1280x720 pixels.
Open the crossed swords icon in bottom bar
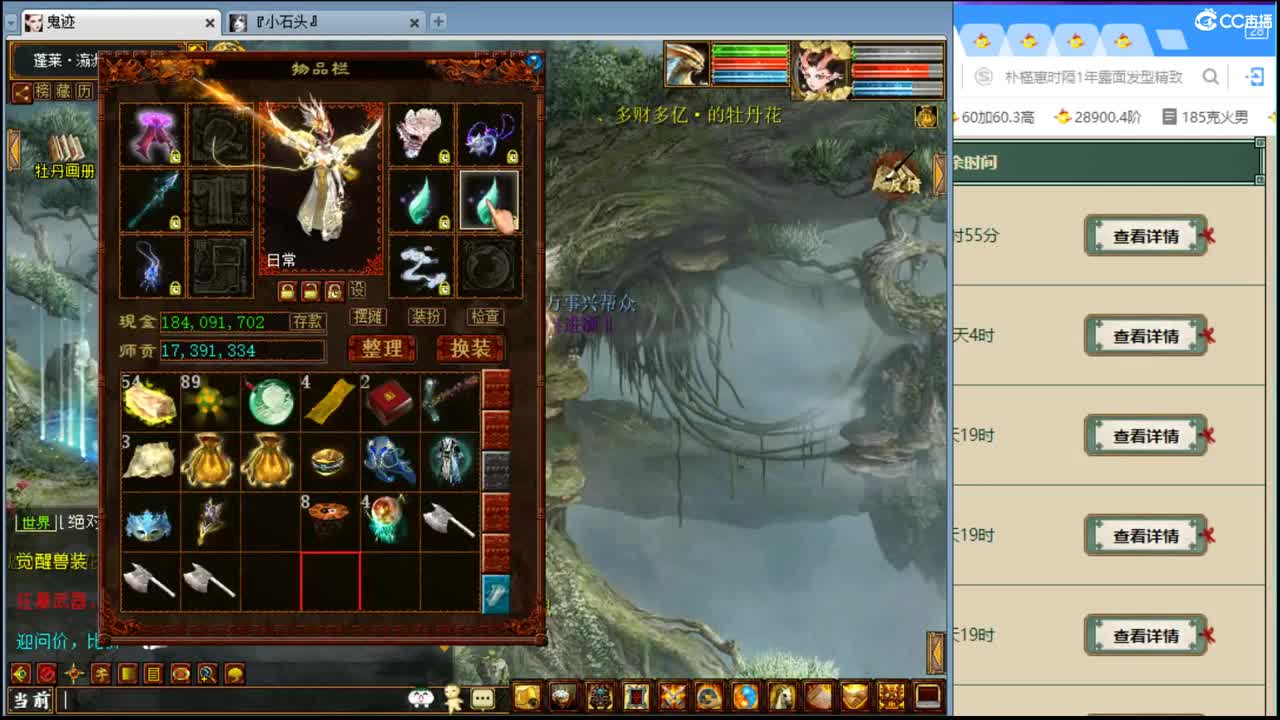click(673, 696)
